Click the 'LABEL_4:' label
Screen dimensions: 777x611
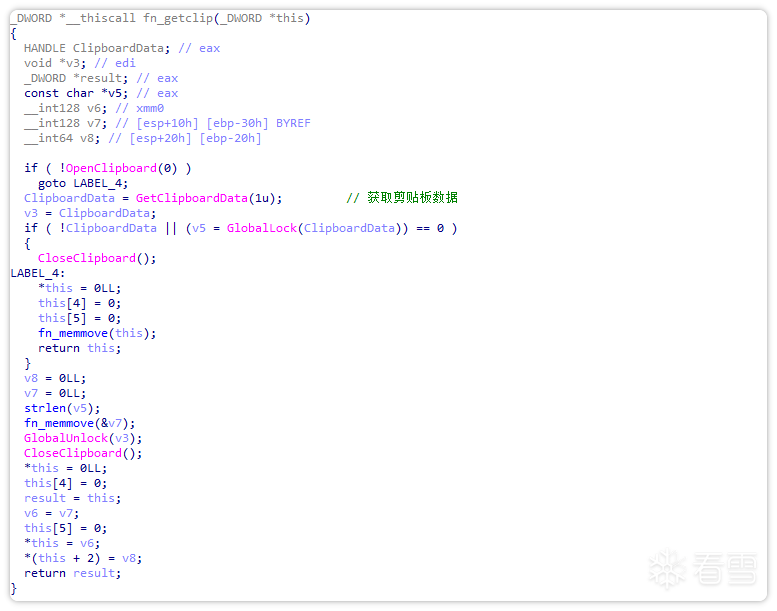pyautogui.click(x=38, y=273)
